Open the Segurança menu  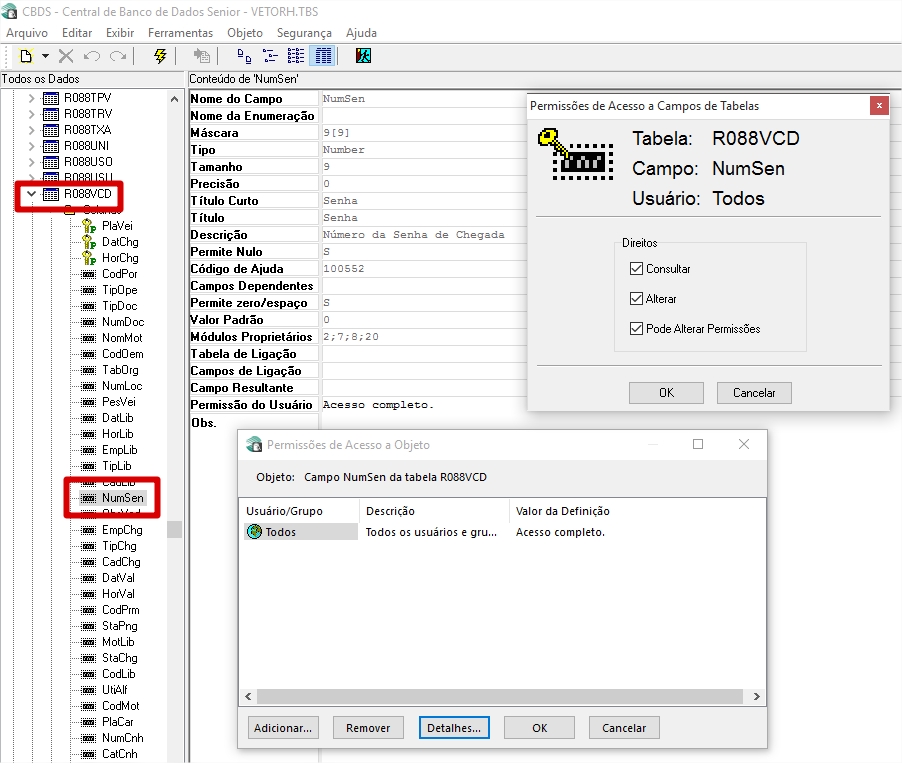click(x=304, y=33)
